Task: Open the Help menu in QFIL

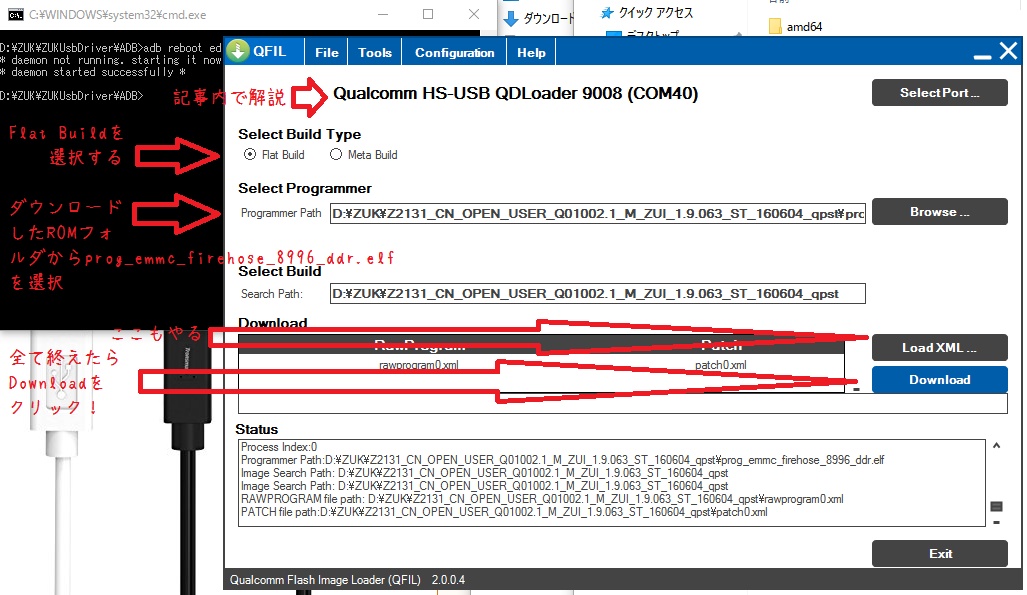Action: pos(531,52)
